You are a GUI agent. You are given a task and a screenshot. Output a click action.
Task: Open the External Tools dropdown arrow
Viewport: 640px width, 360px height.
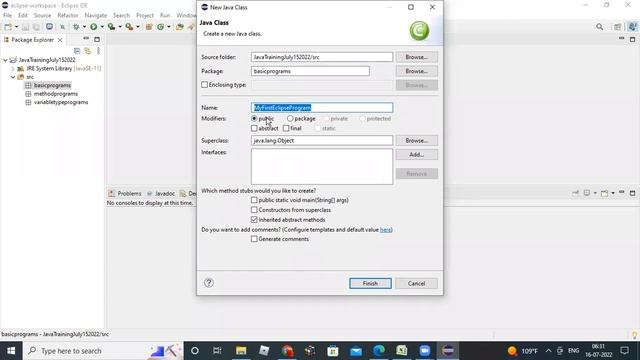click(x=138, y=27)
